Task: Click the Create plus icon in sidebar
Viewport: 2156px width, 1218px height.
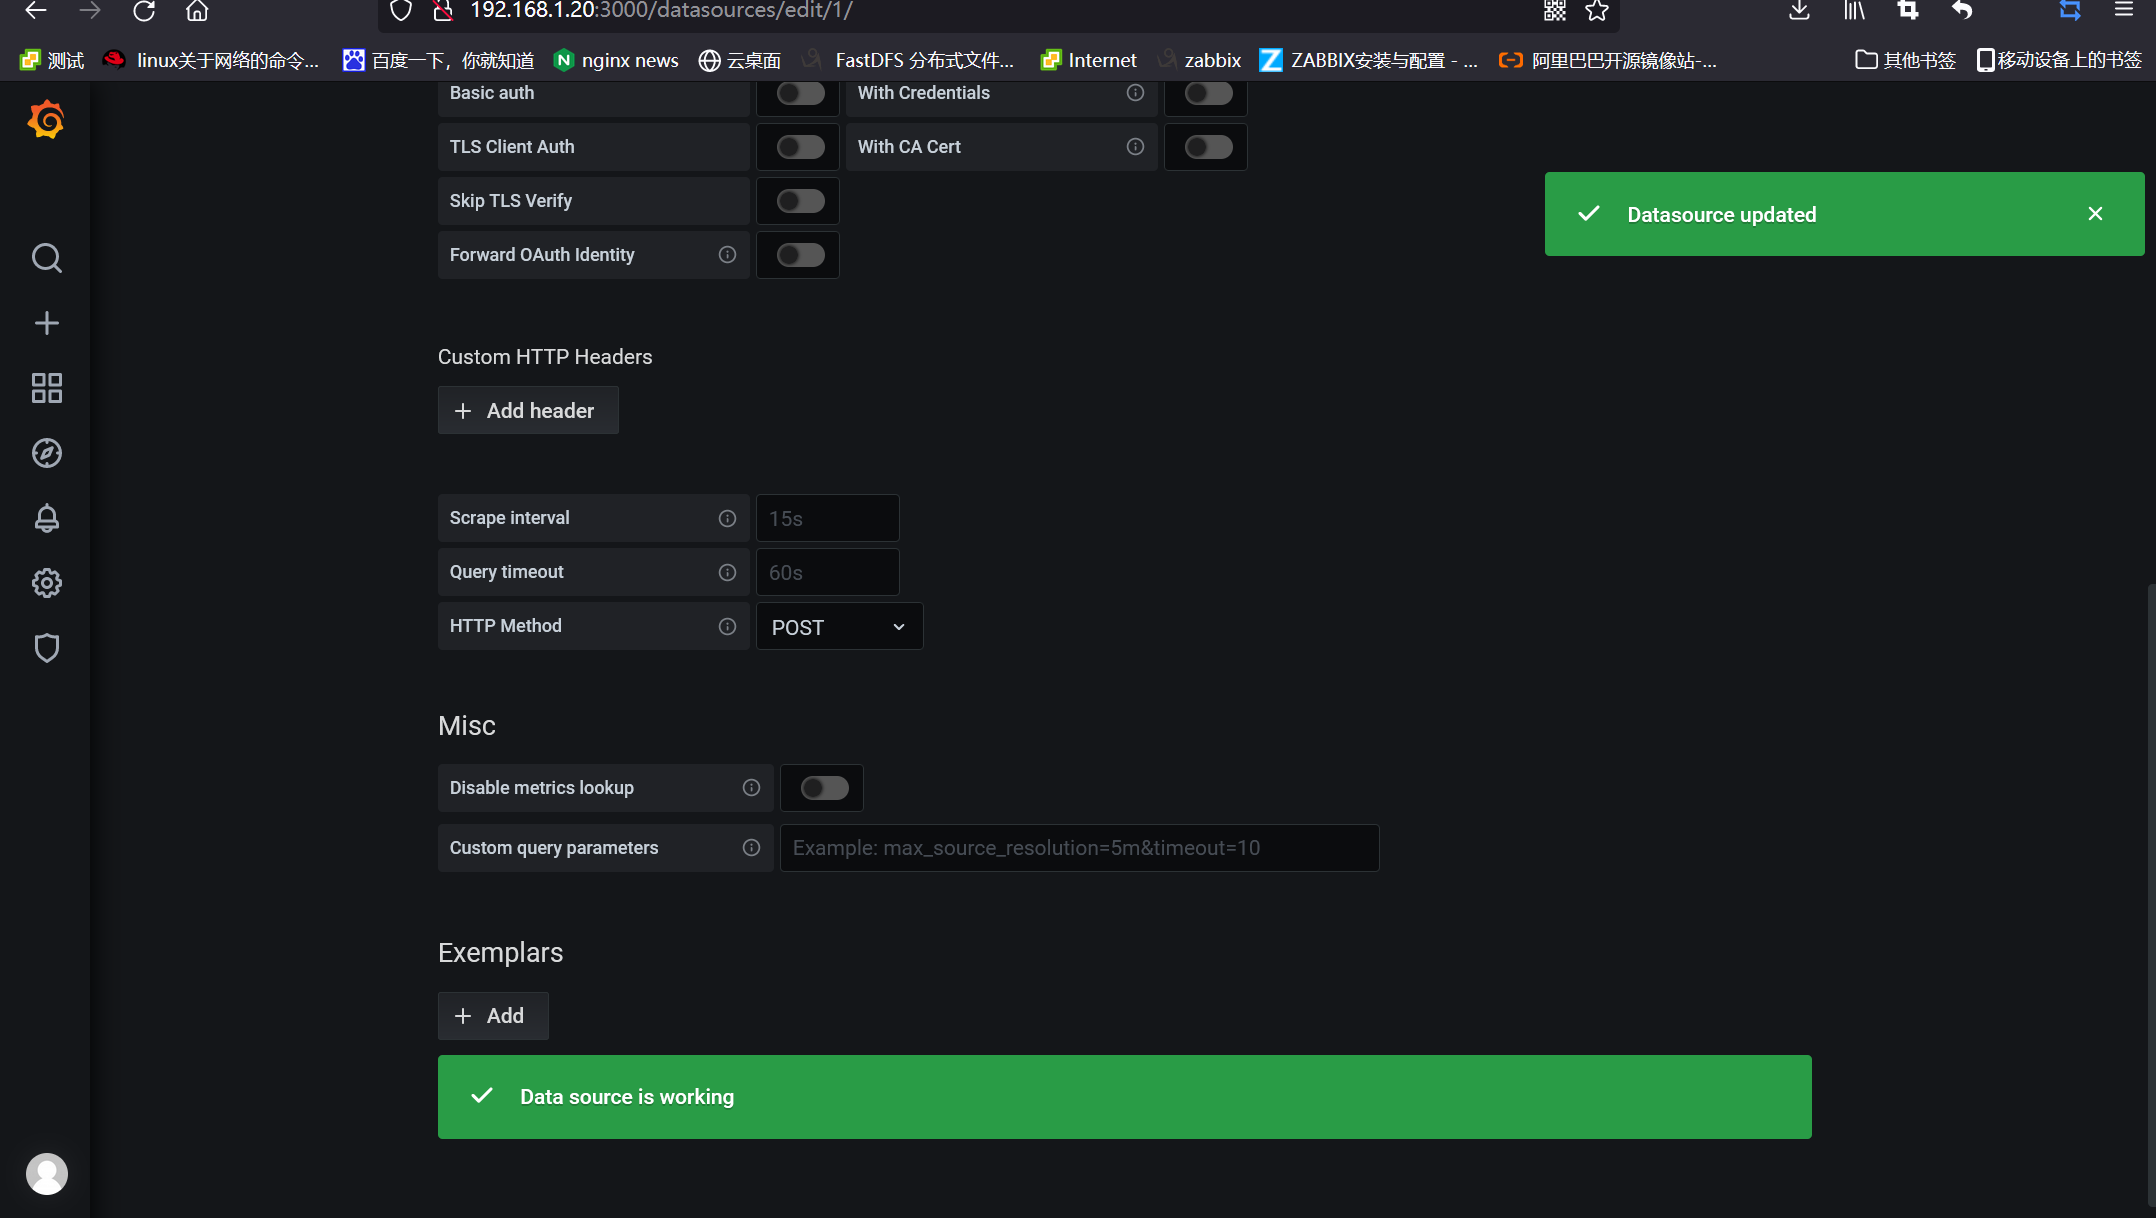Action: [46, 323]
